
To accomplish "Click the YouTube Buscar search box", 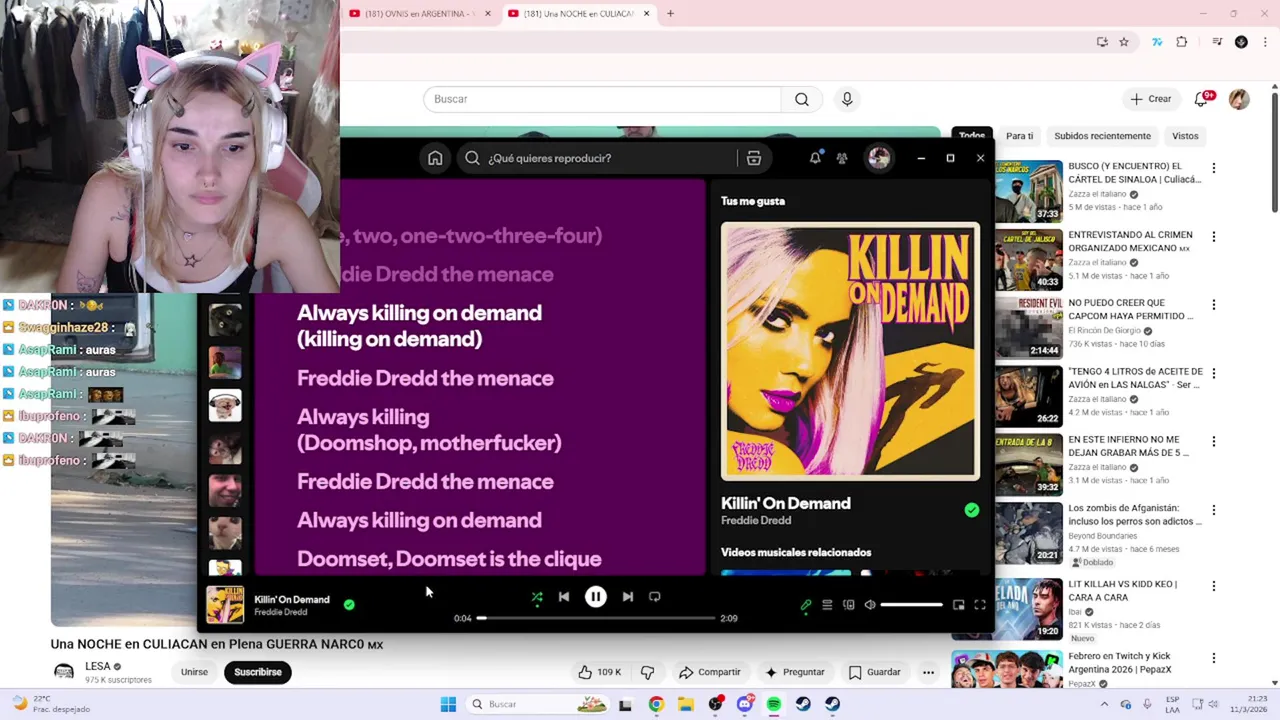I will 602,99.
